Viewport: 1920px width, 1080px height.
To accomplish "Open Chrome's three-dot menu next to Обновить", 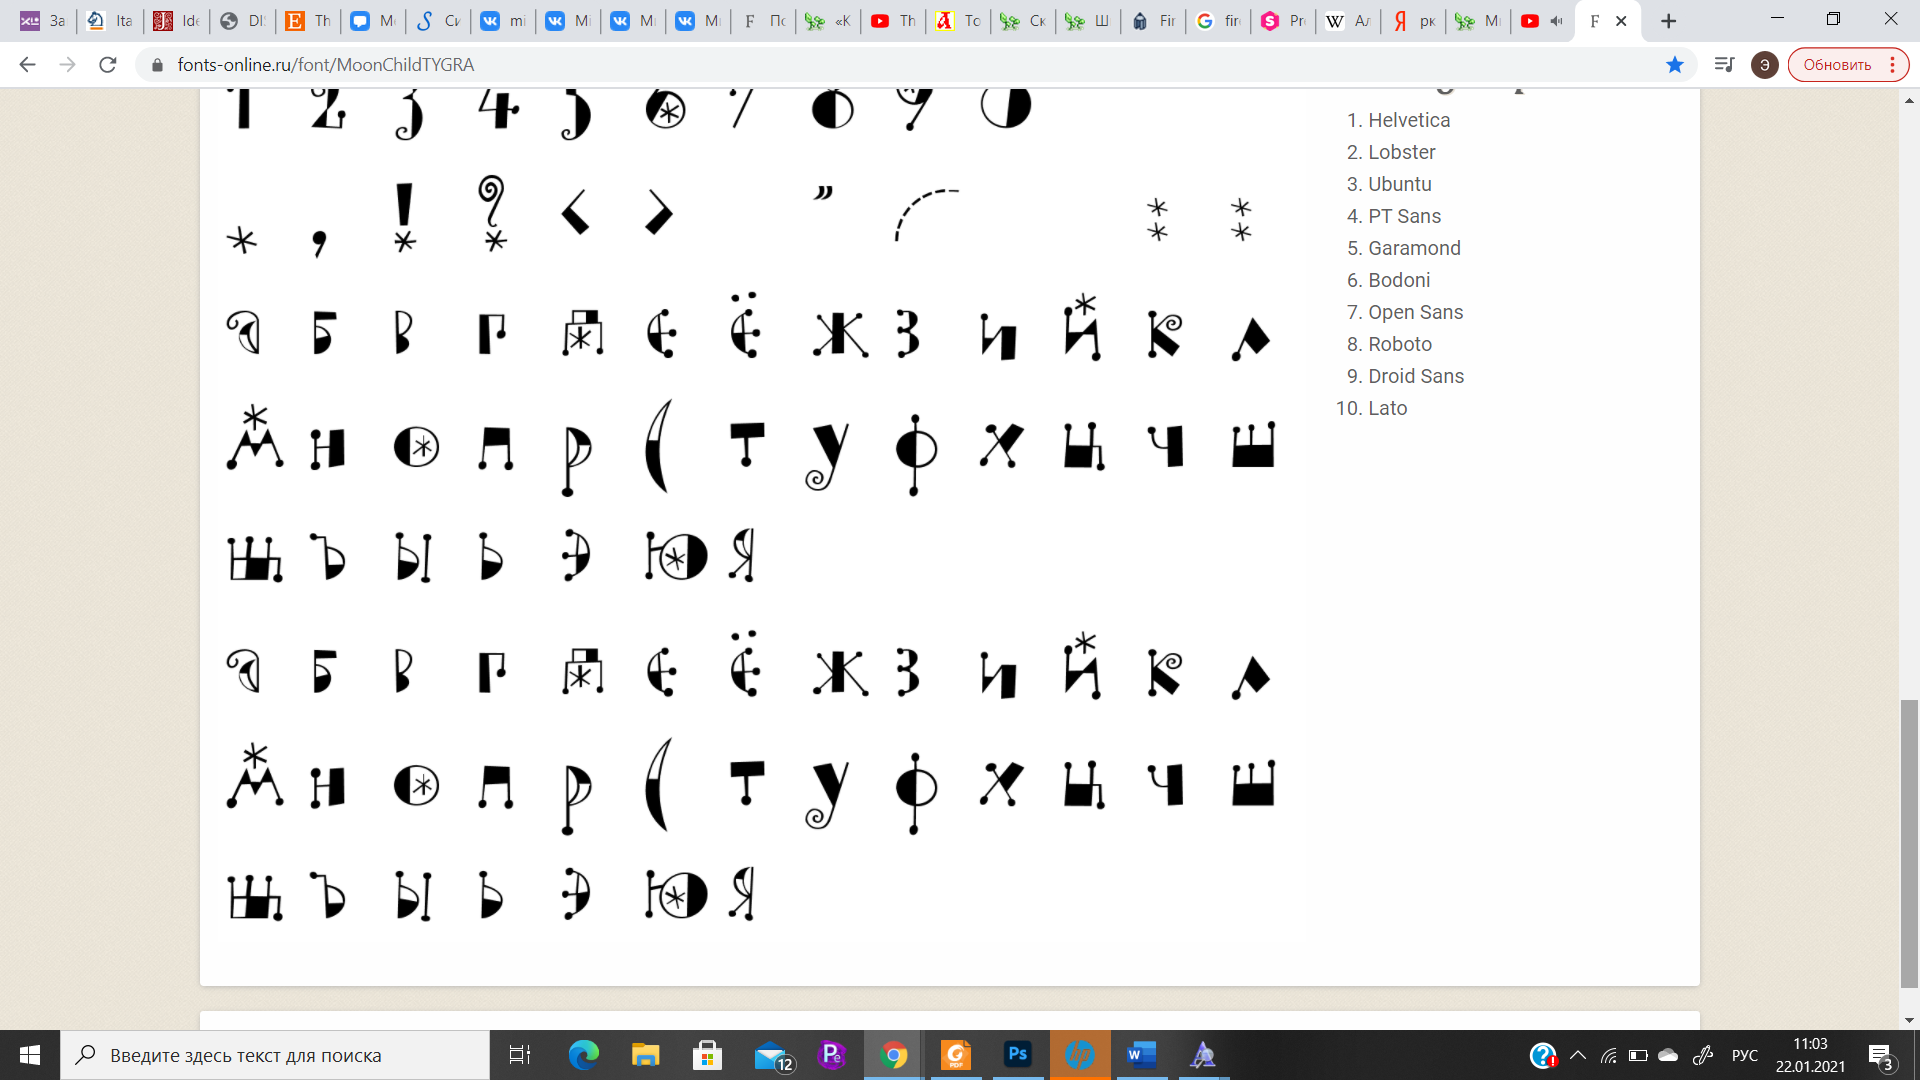I will tap(1893, 65).
